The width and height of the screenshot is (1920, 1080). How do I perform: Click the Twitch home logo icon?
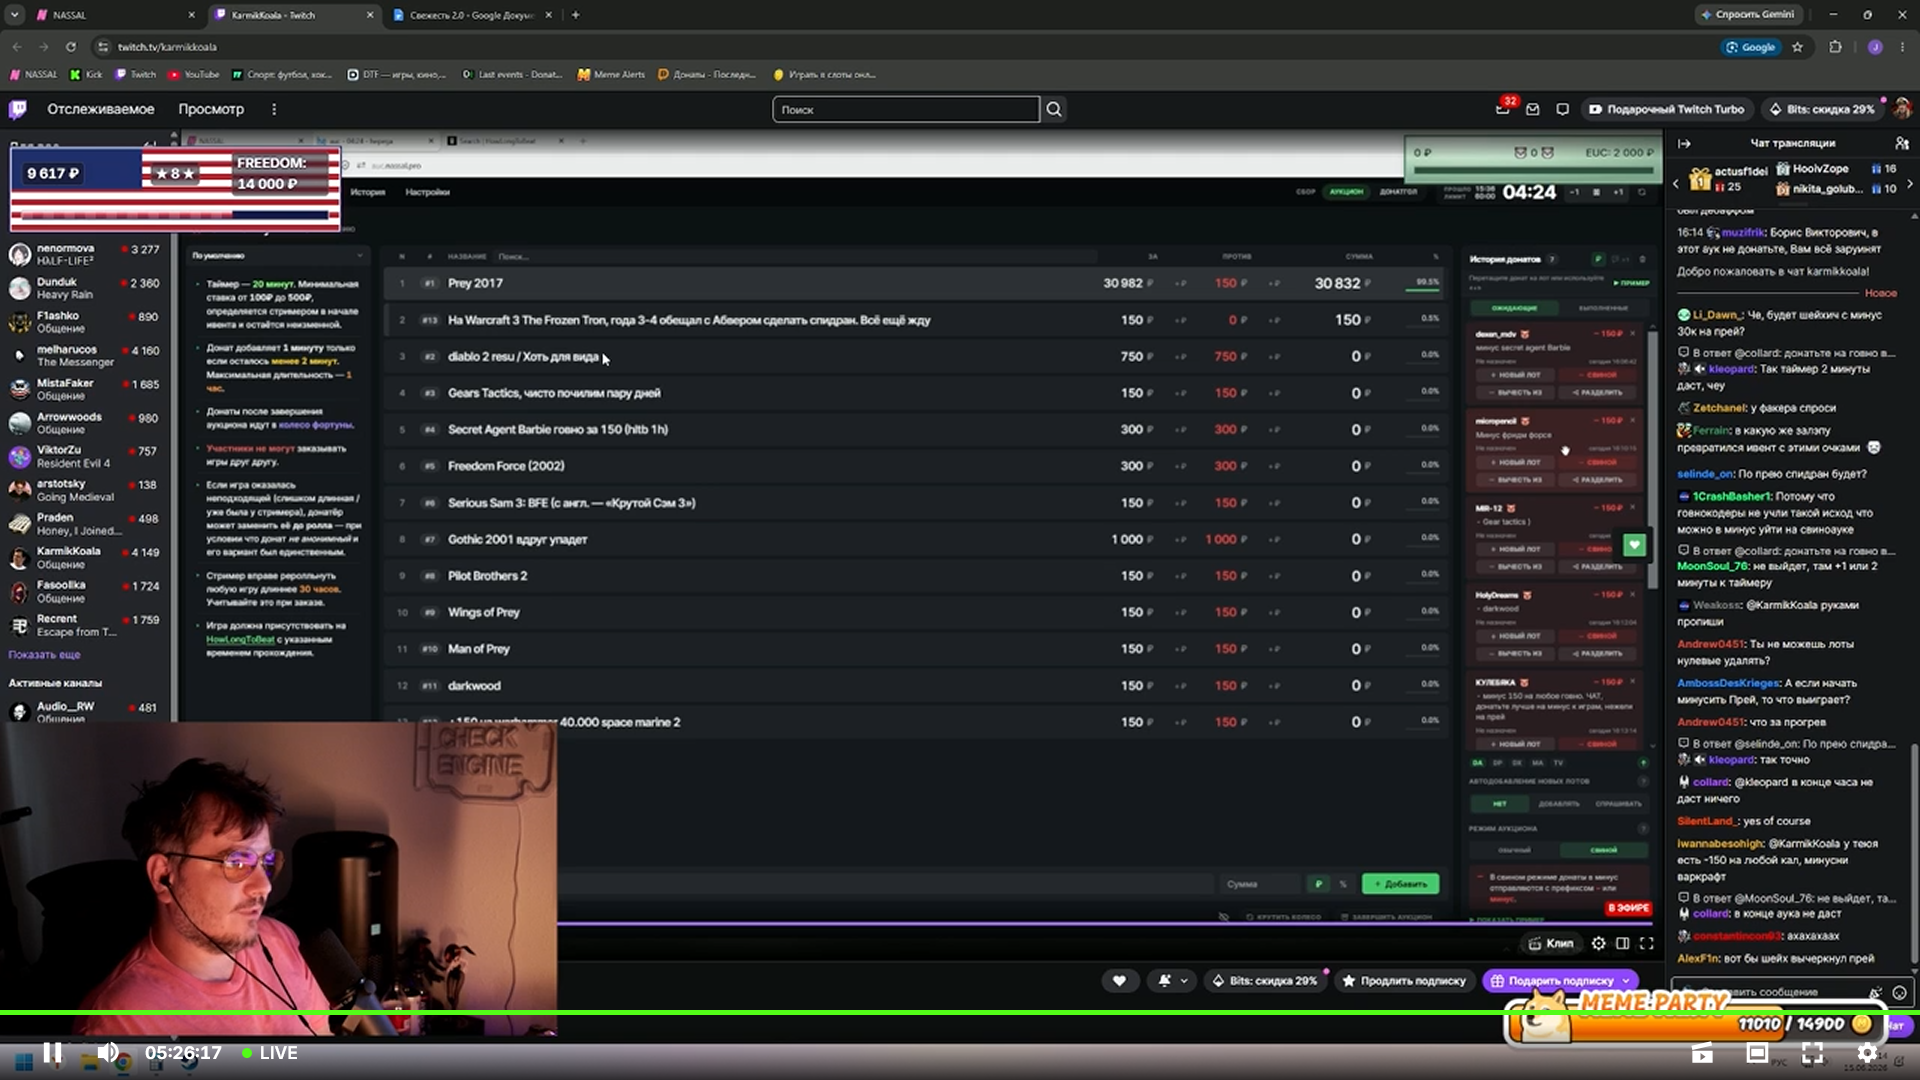18,109
